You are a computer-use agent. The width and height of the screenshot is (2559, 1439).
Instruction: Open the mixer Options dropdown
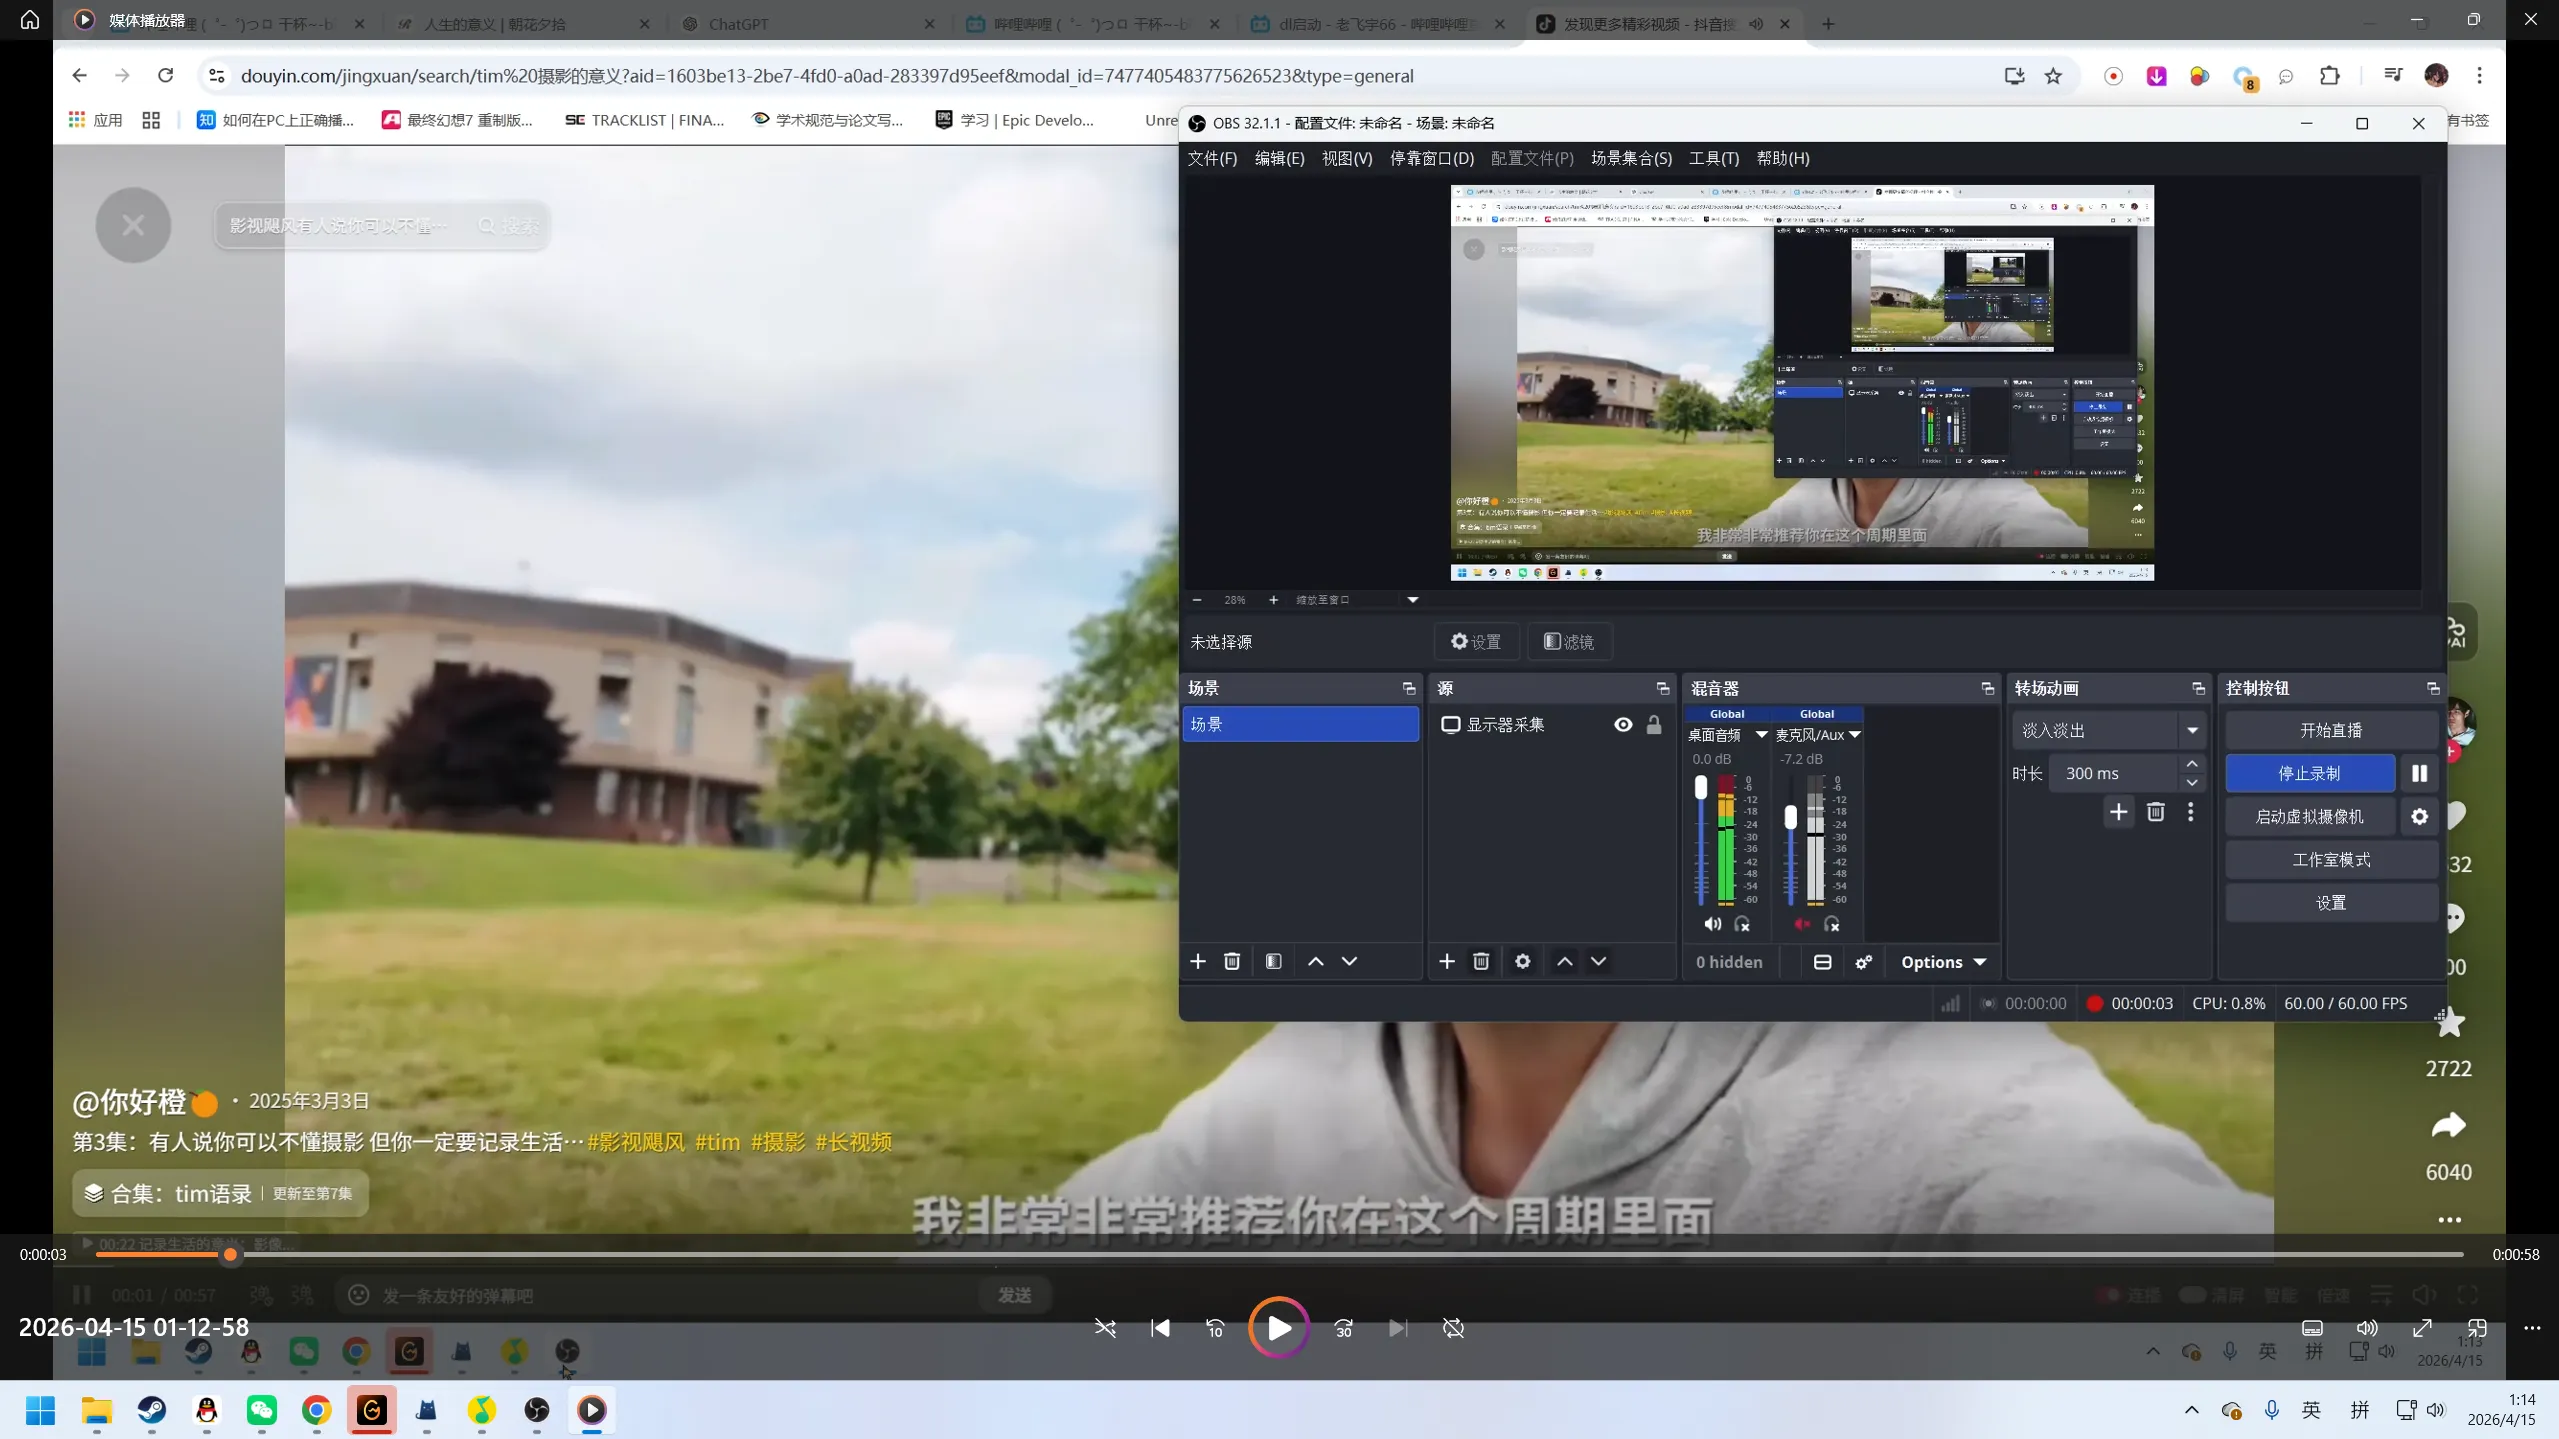point(1942,962)
